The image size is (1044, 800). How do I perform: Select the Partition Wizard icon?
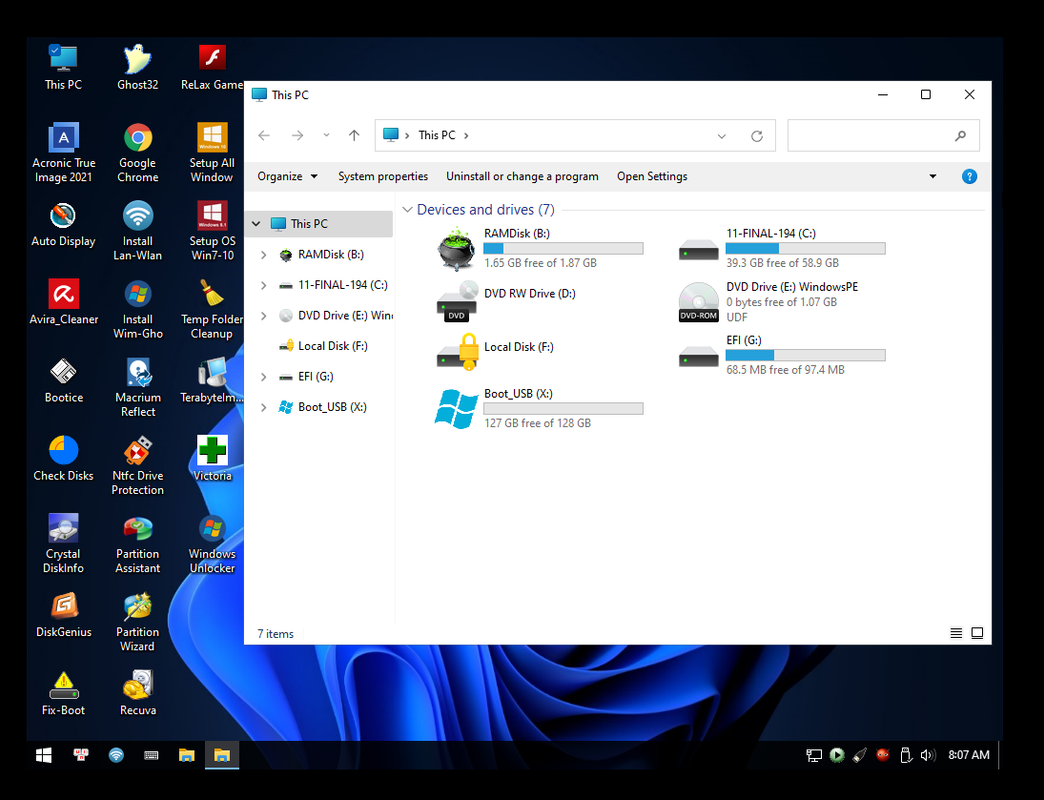(x=137, y=622)
